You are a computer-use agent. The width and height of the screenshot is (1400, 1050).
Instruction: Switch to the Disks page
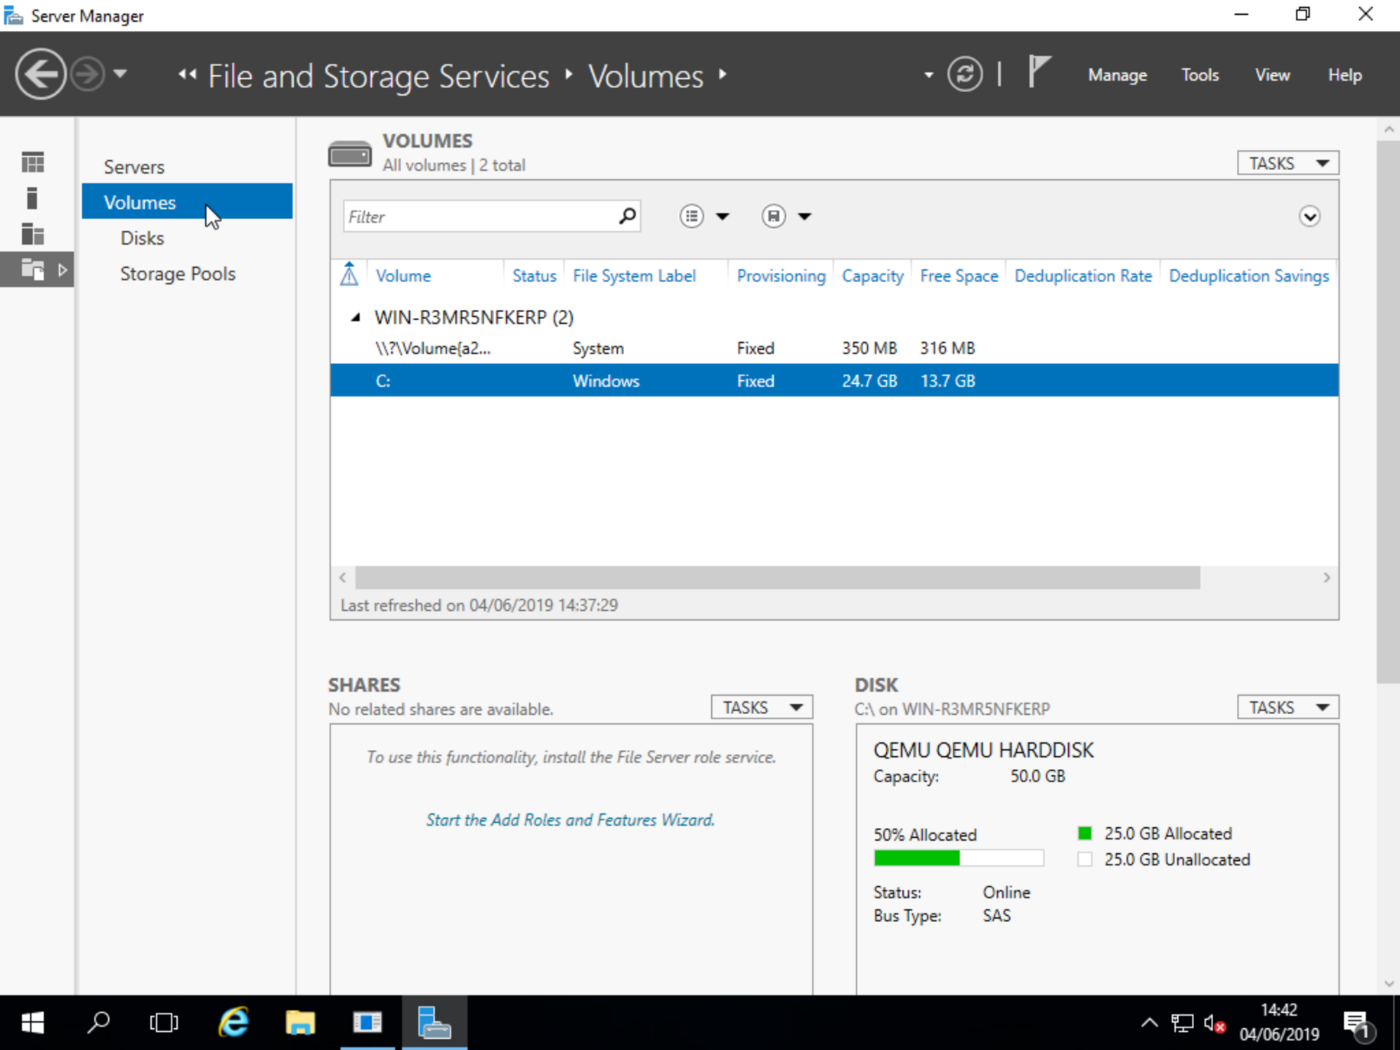click(142, 237)
